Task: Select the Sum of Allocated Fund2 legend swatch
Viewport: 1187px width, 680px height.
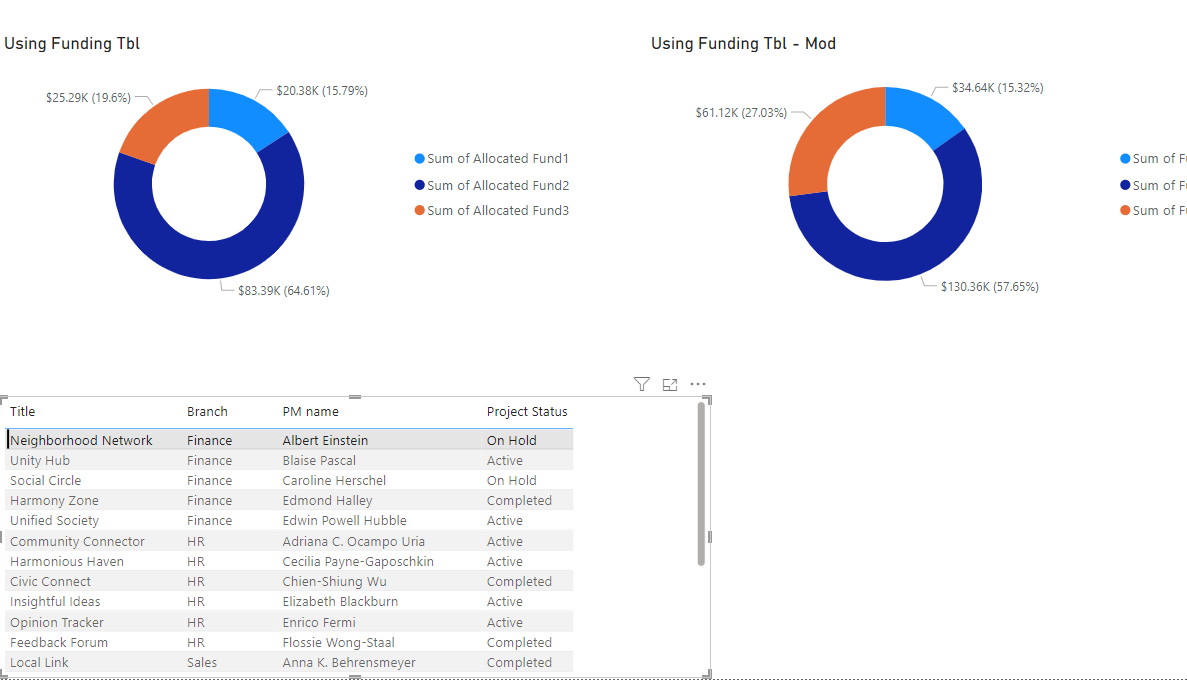Action: tap(419, 185)
